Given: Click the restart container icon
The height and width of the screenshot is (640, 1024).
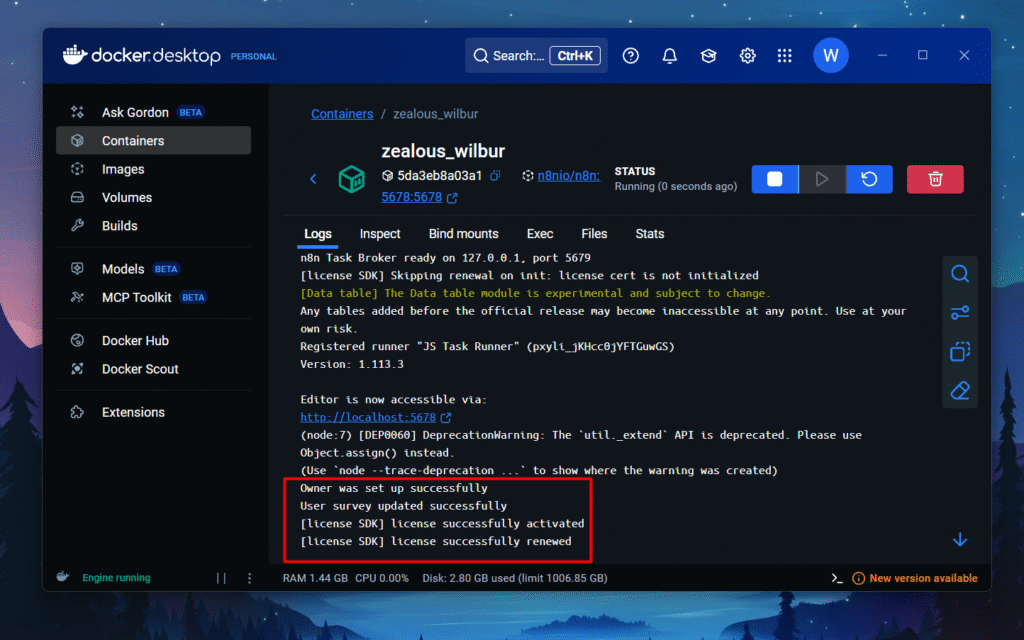Looking at the screenshot, I should 869,179.
